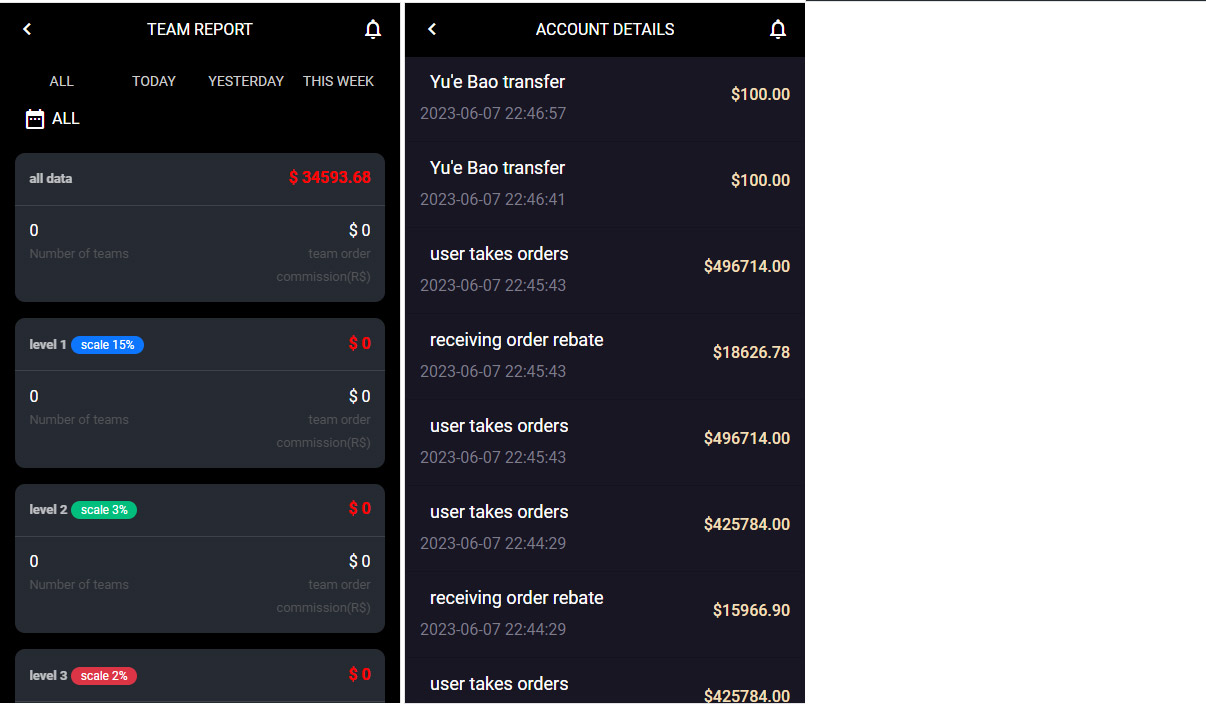Click the scale 2% level 3 badge
The width and height of the screenshot is (1206, 705).
pyautogui.click(x=104, y=676)
